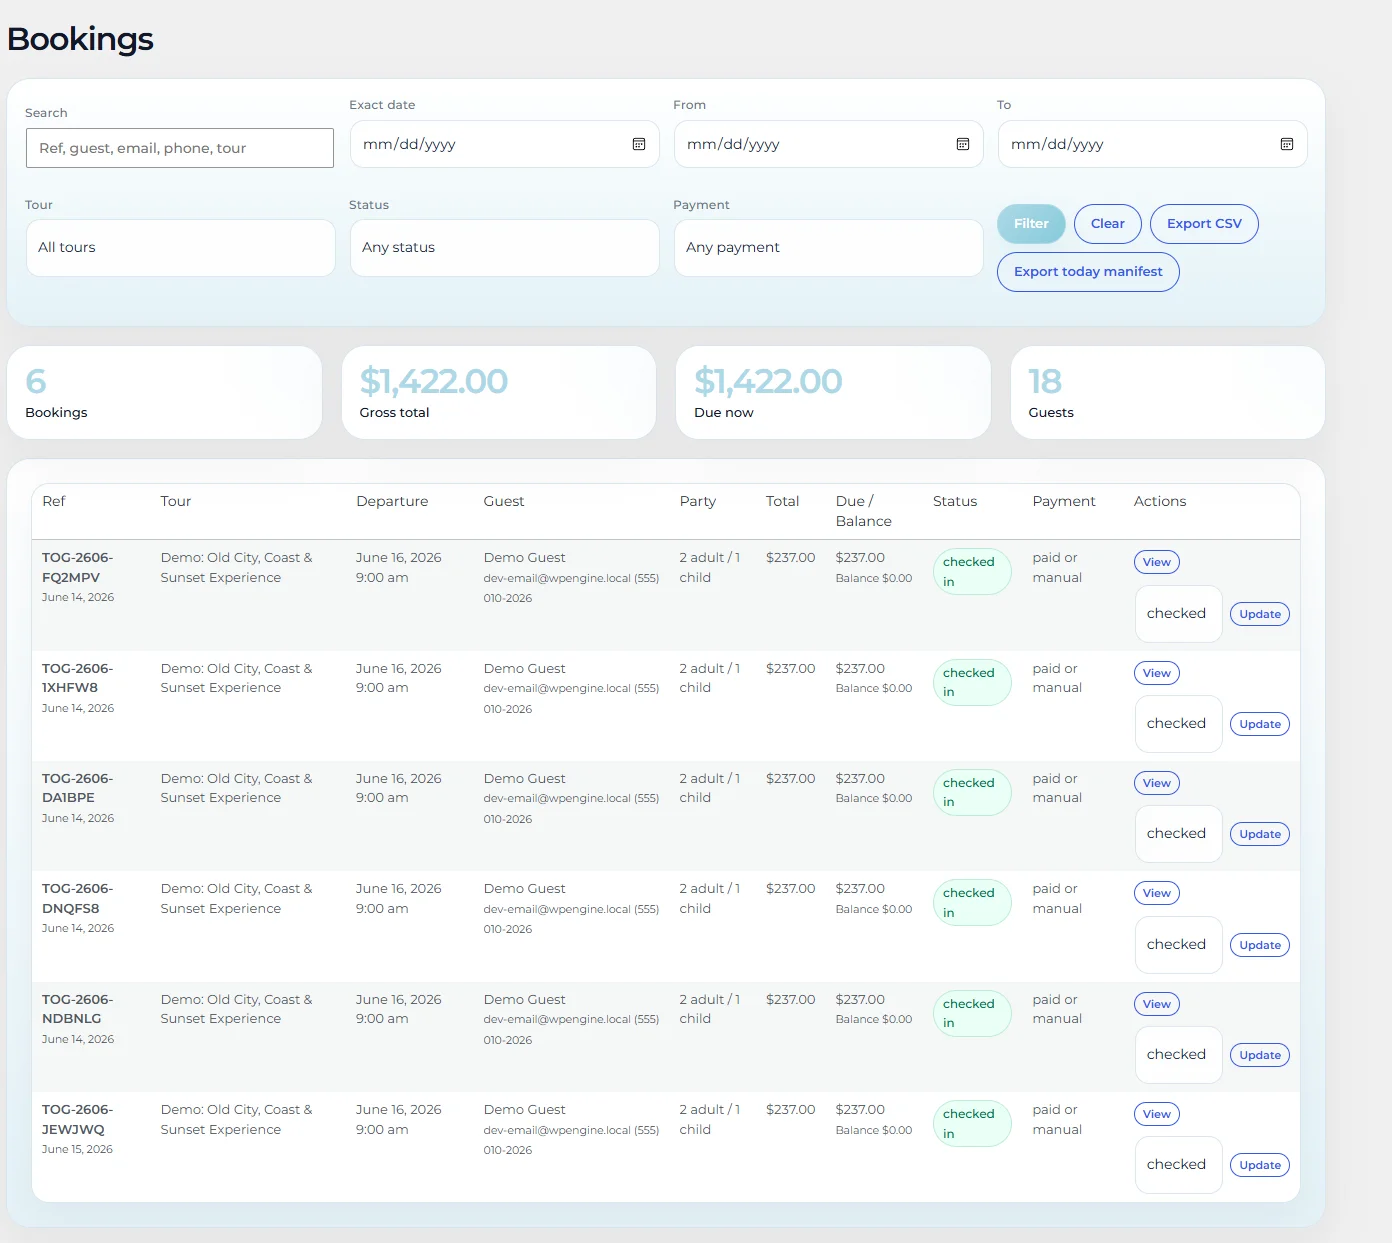
Task: Open status select in TOG-2606-1XHFW8 row
Action: coord(1179,724)
